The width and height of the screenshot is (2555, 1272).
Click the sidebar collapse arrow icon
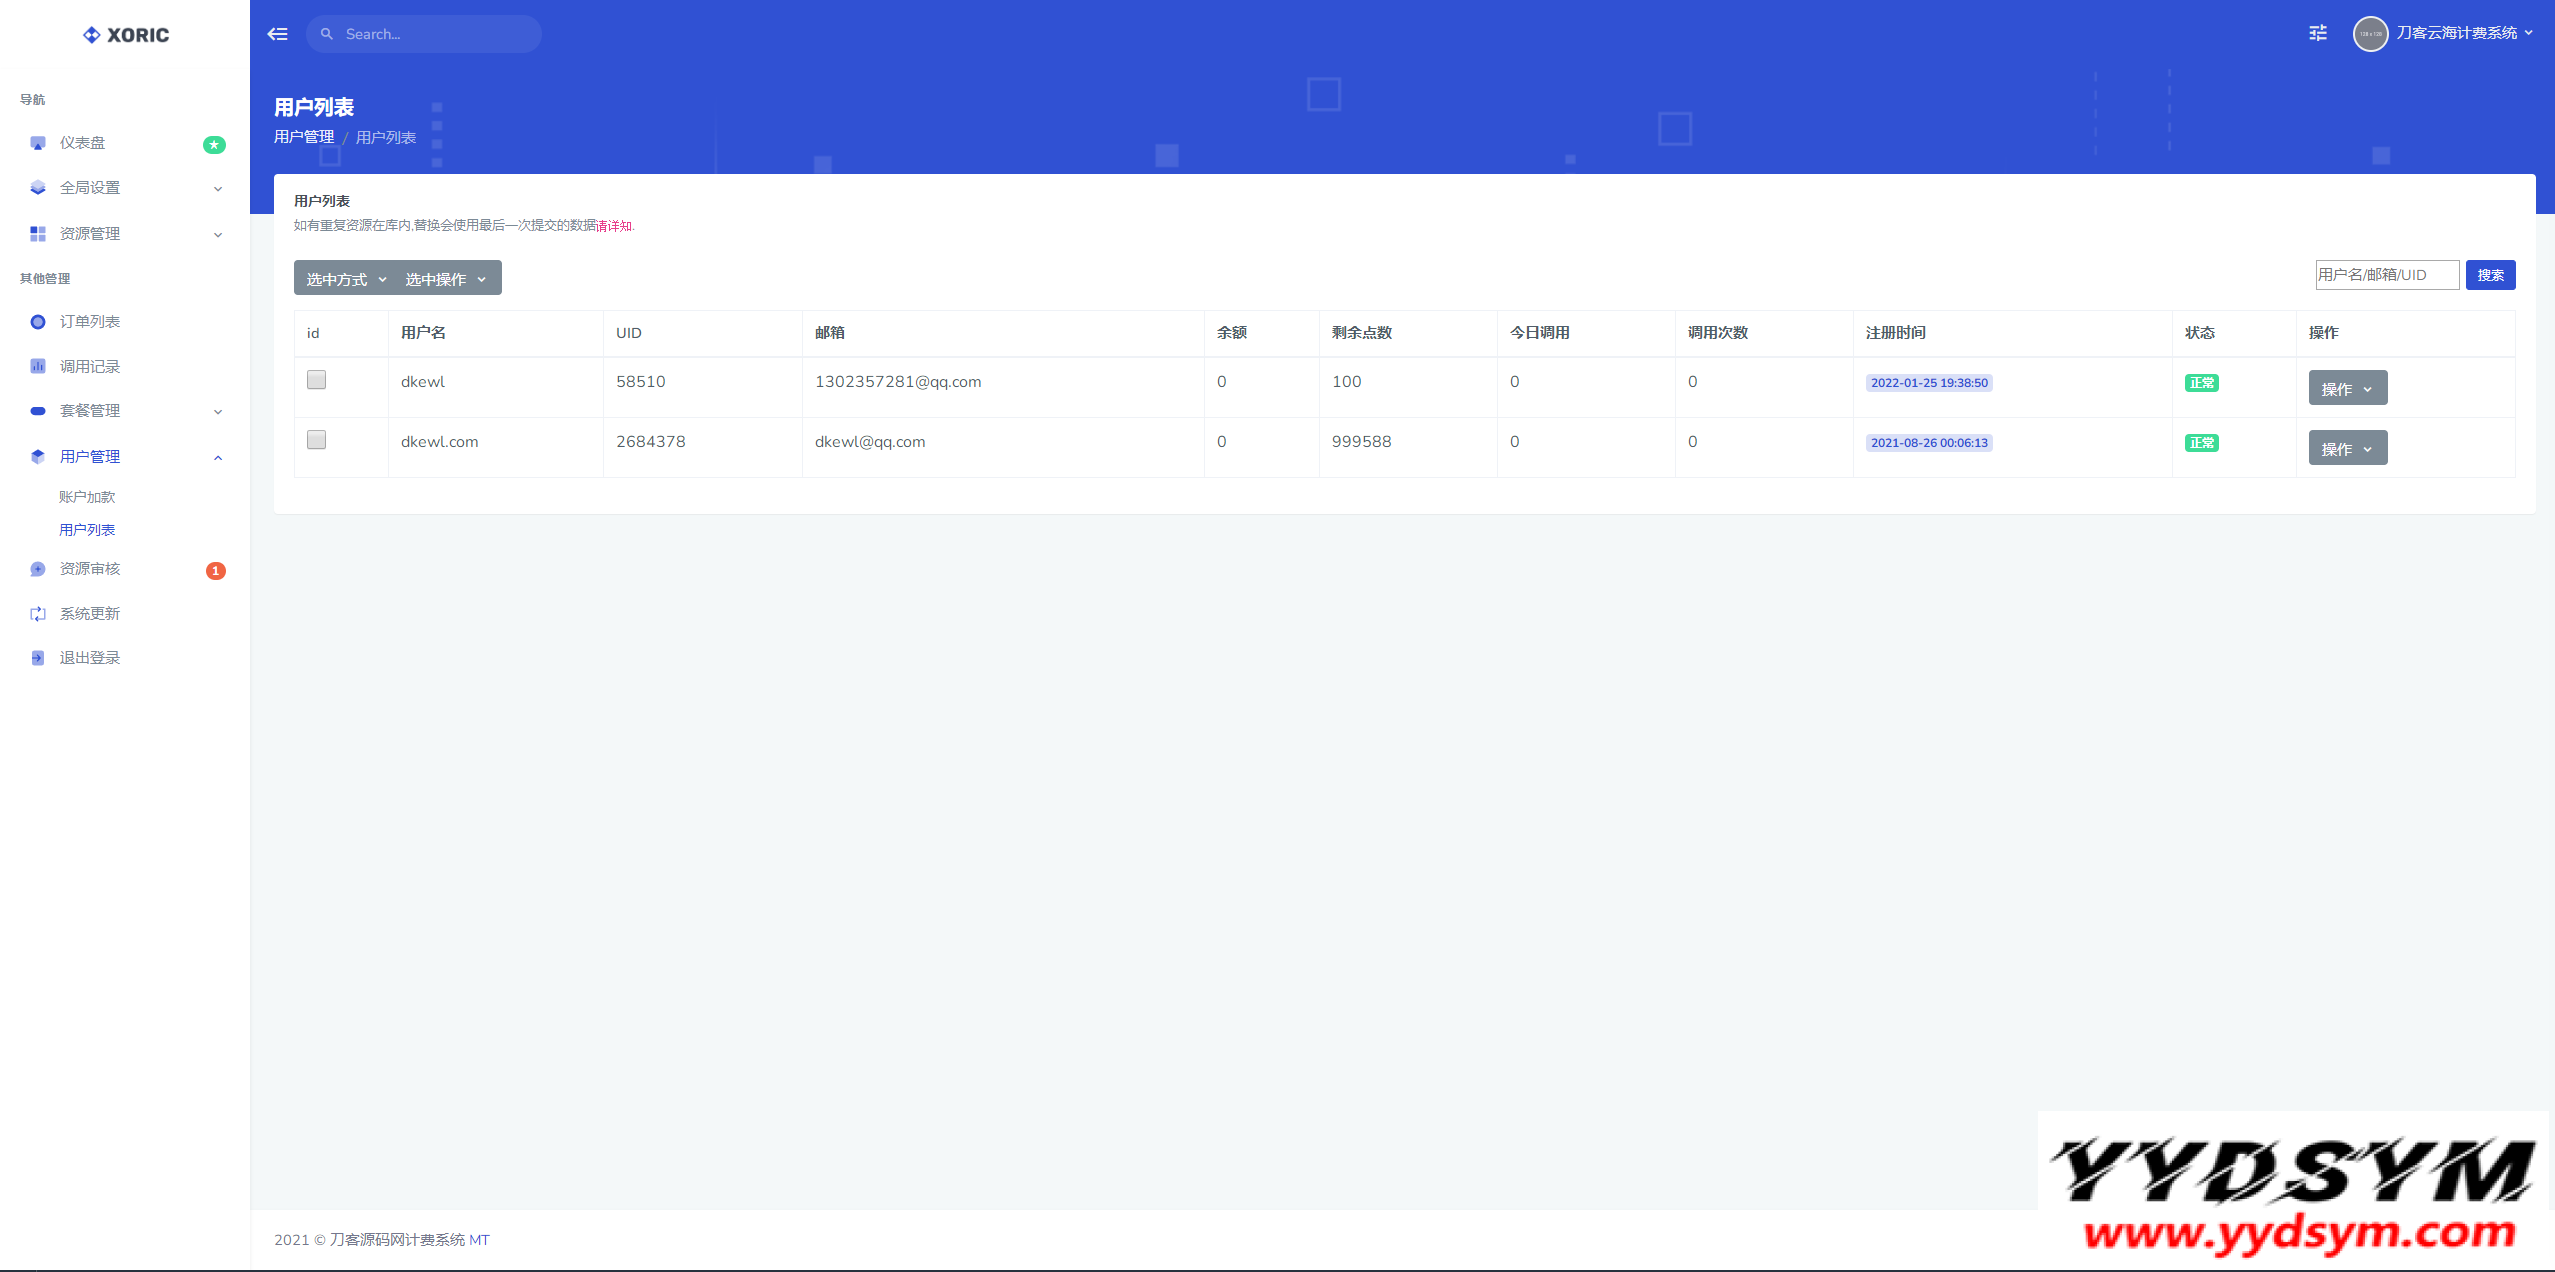coord(277,34)
